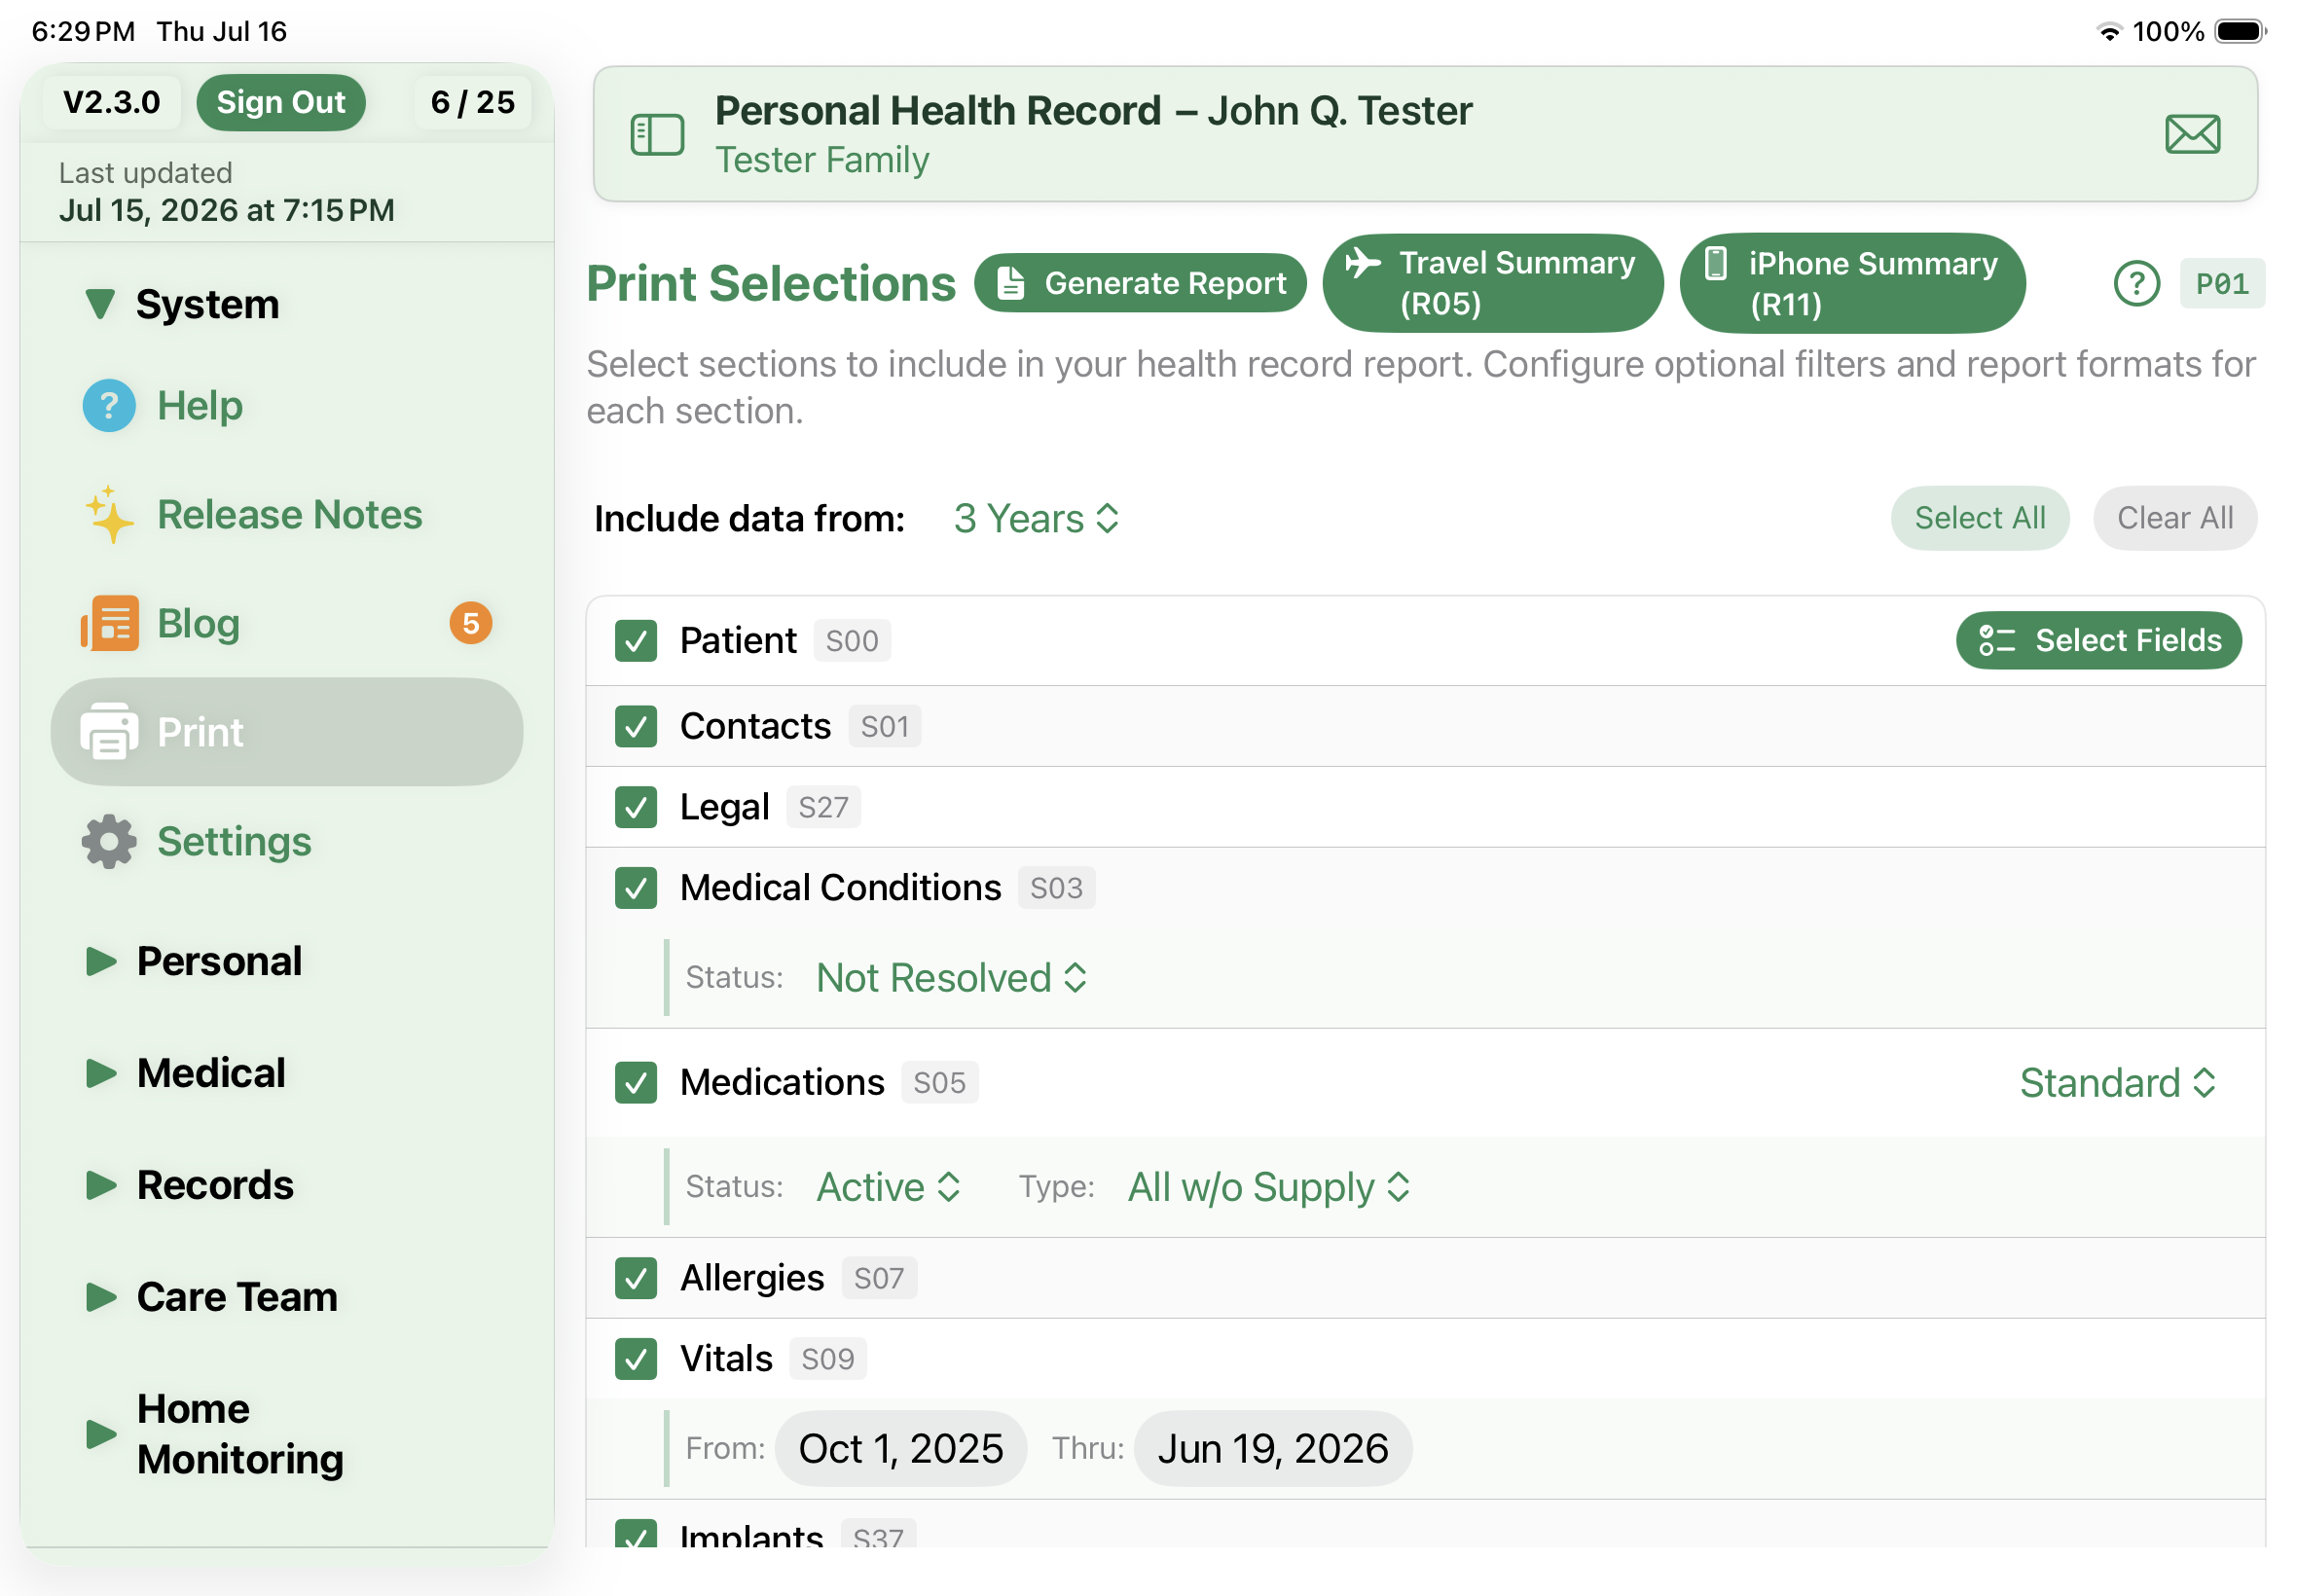
Task: Open the All w/o Supply type dropdown
Action: 1268,1187
